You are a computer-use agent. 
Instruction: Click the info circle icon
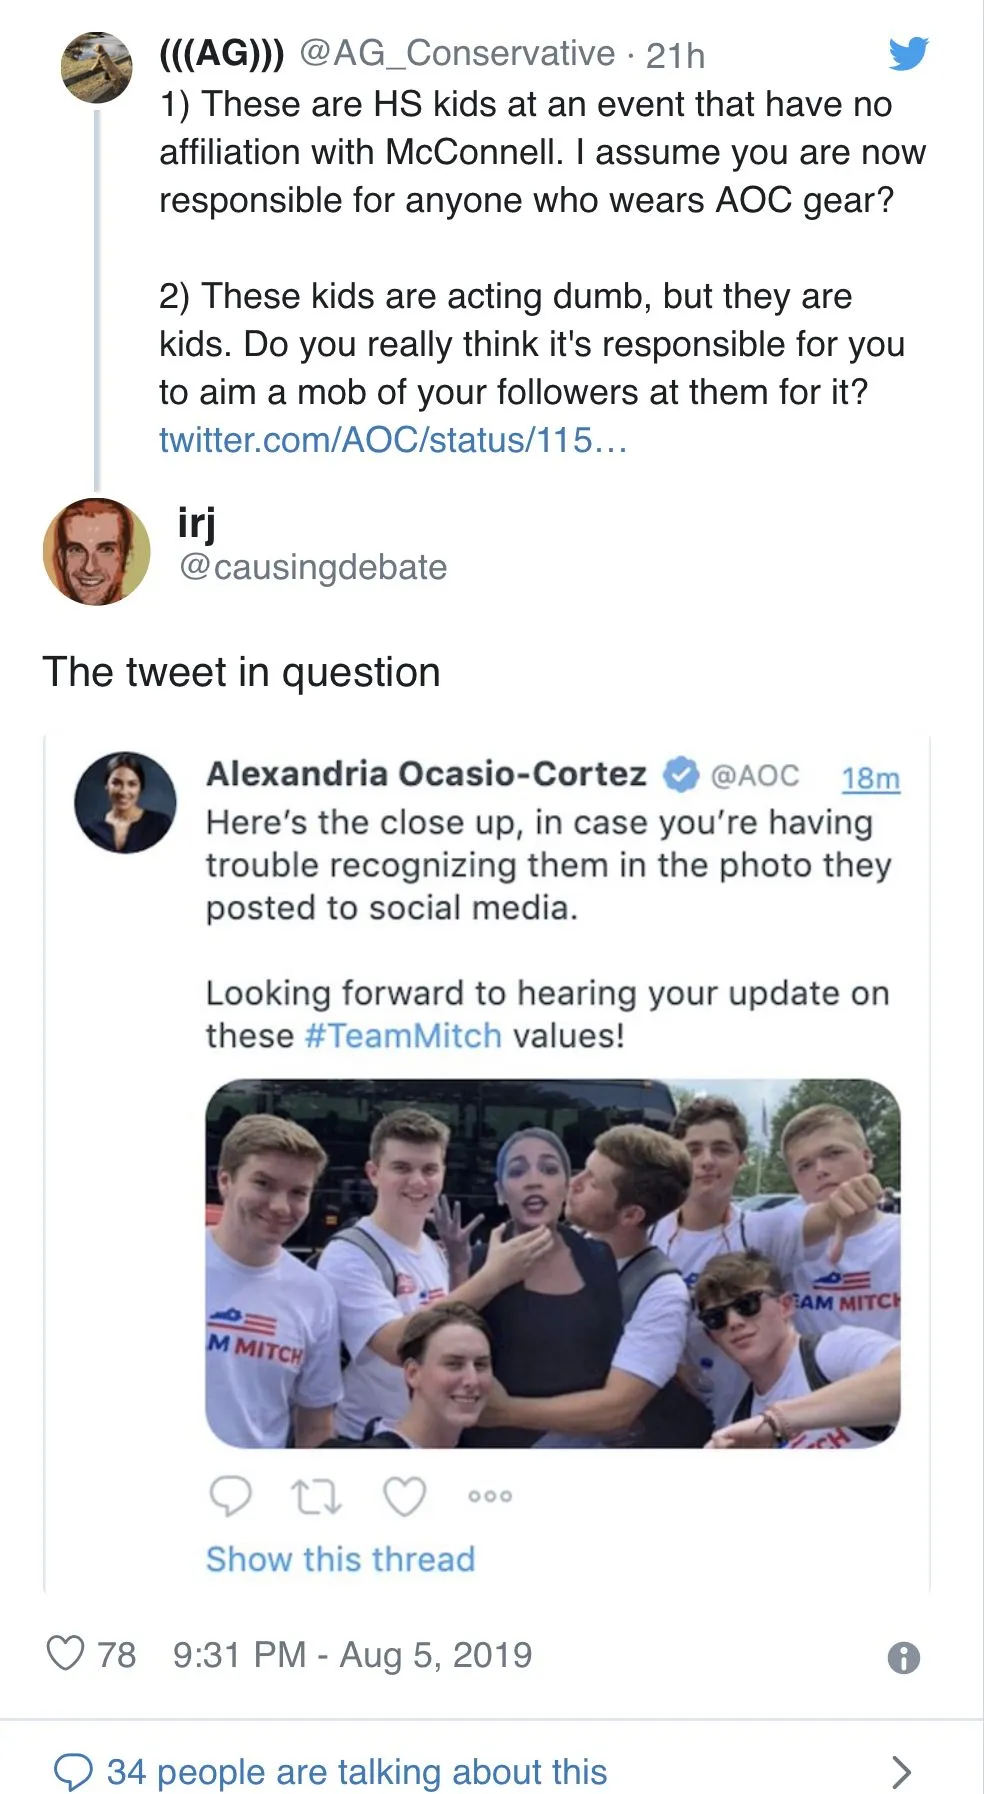tap(903, 1658)
